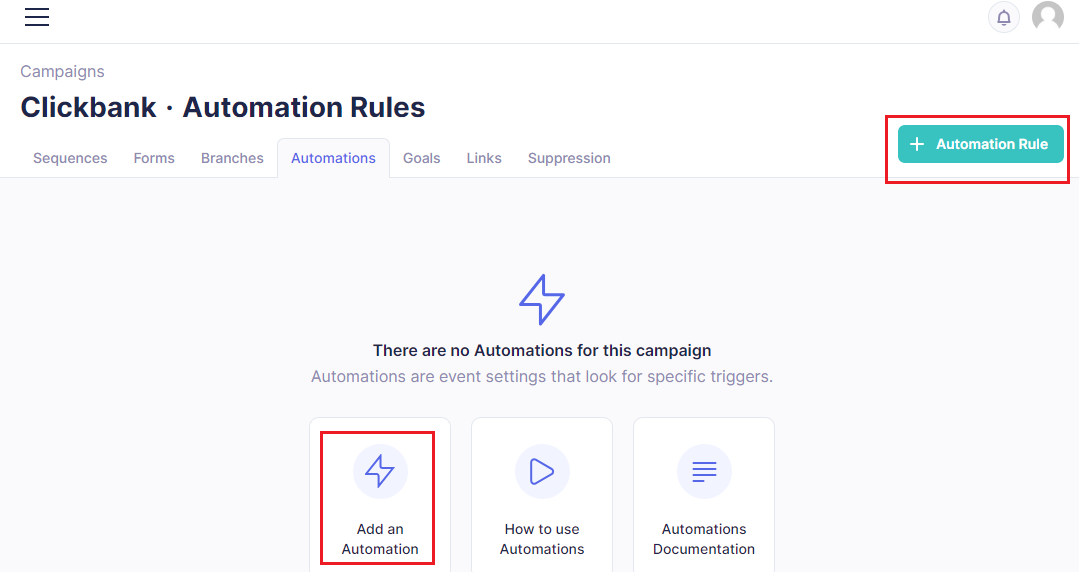Click the Add an Automation label
The width and height of the screenshot is (1079, 573).
(380, 539)
